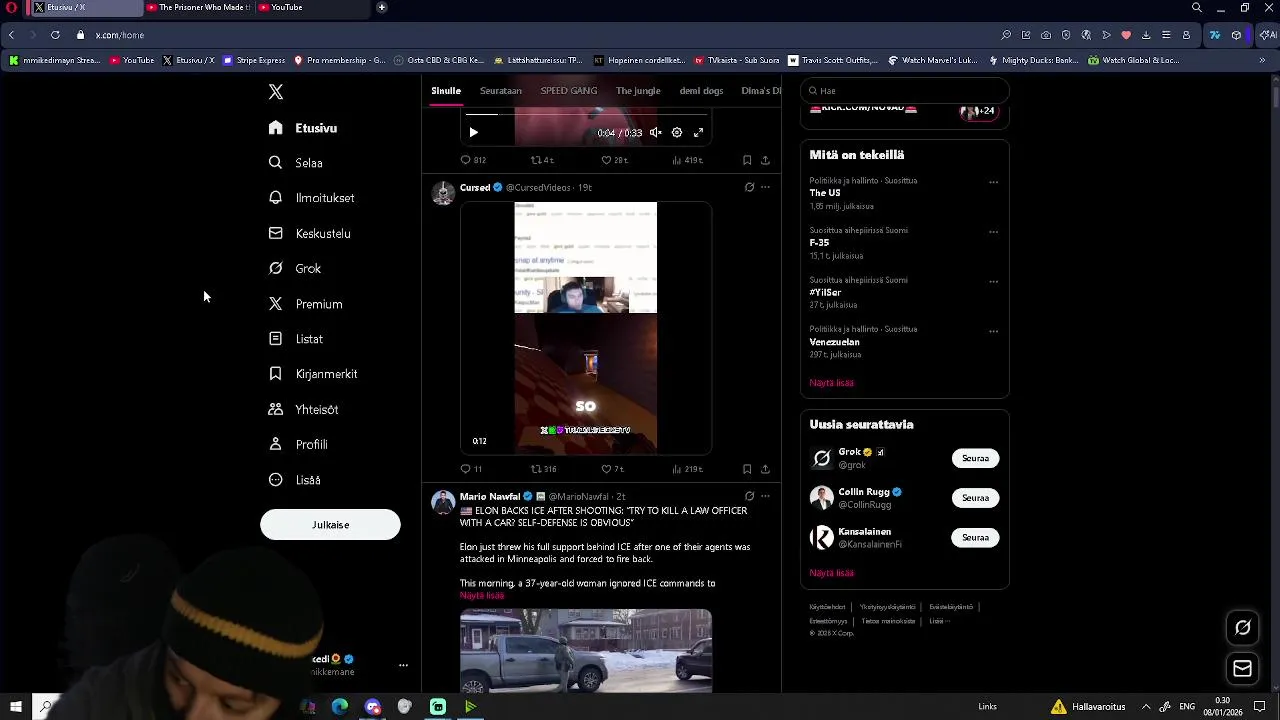1280x720 pixels.
Task: Open Profiili profile page
Action: (x=298, y=444)
